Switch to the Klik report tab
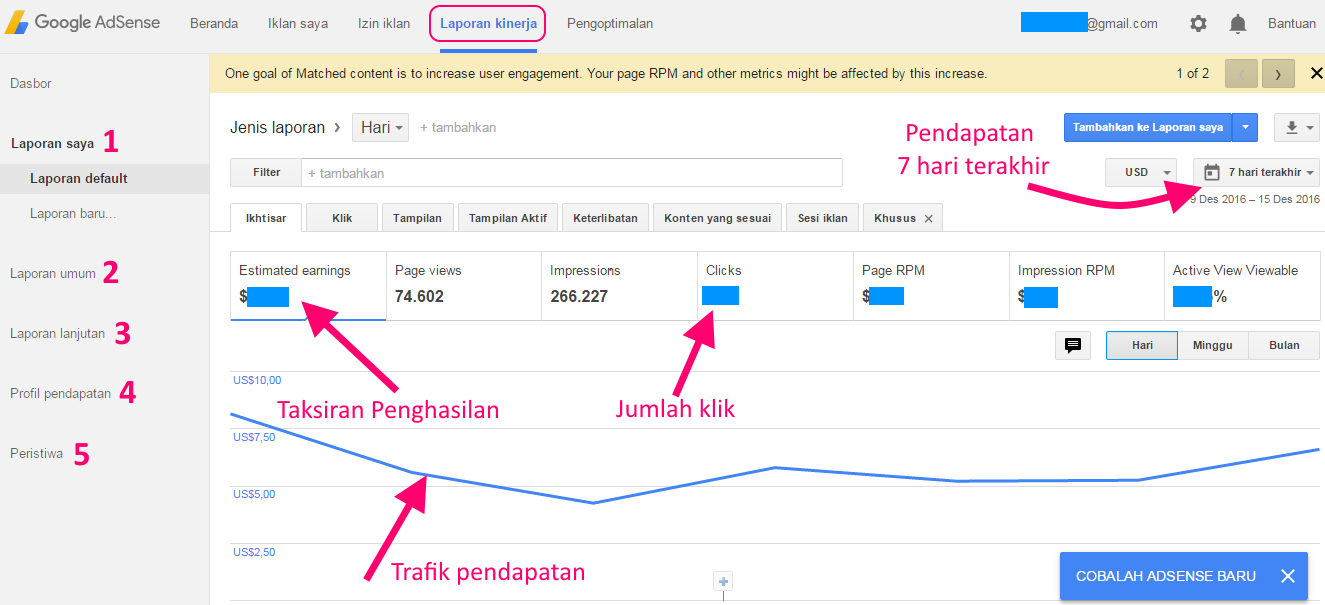 point(341,217)
